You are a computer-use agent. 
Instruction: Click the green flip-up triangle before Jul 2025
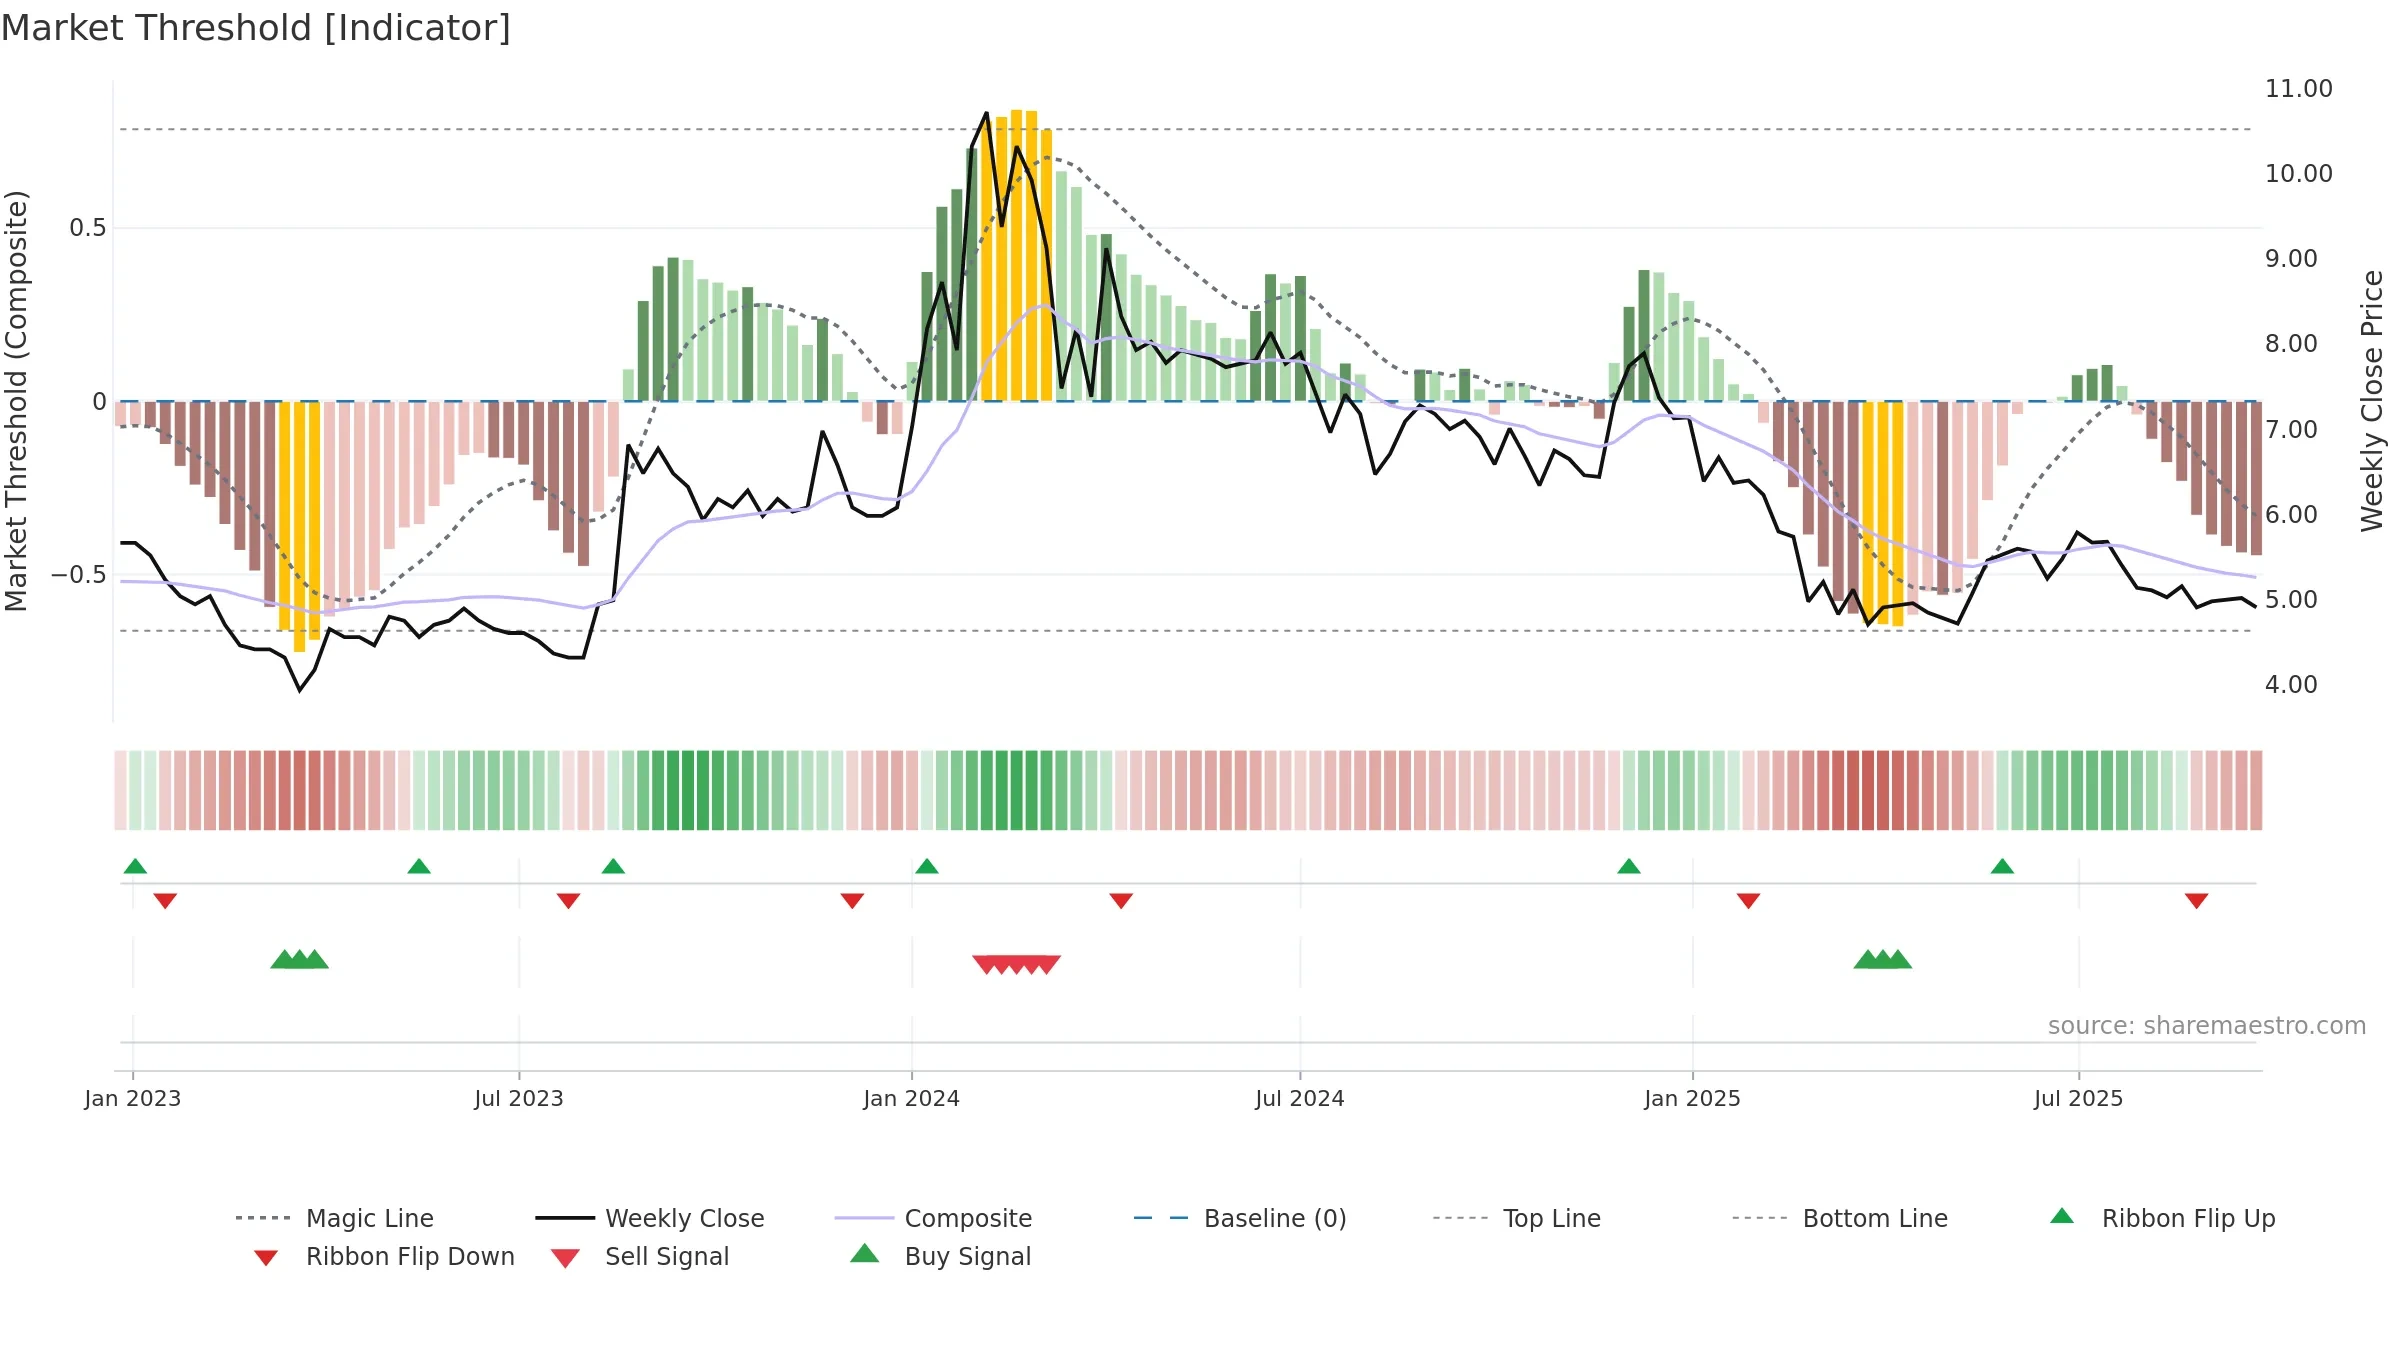click(x=2002, y=866)
